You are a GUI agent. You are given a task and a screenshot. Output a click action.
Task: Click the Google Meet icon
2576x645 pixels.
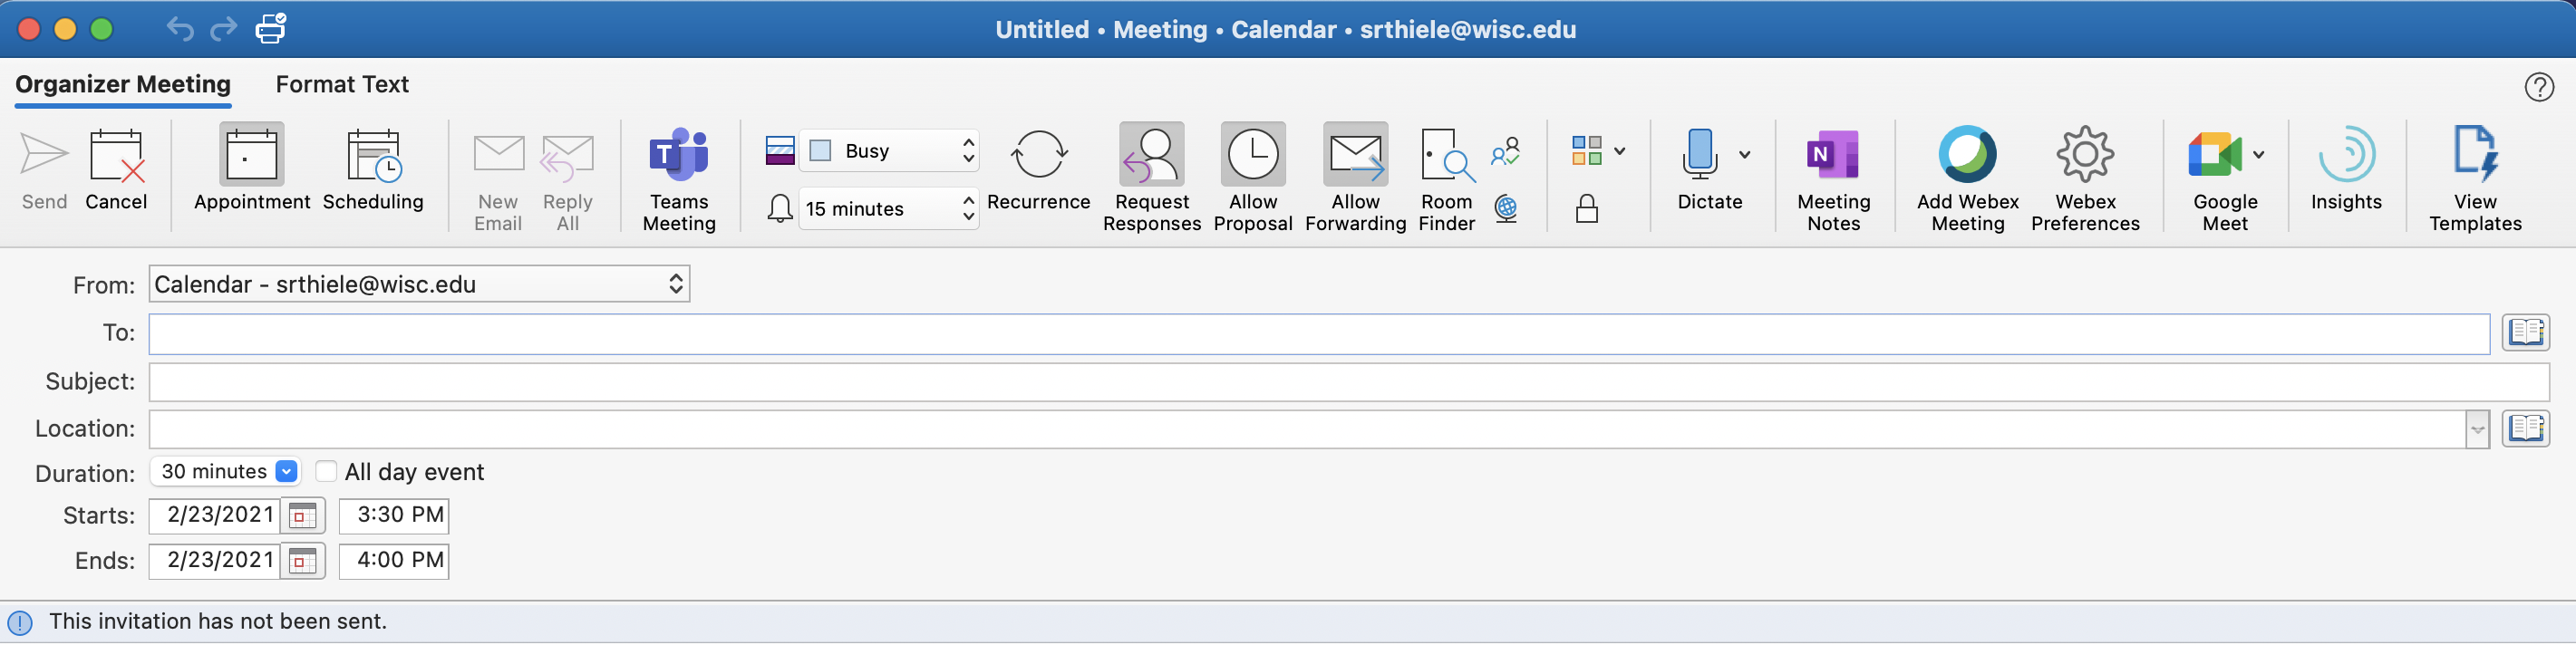tap(2214, 154)
